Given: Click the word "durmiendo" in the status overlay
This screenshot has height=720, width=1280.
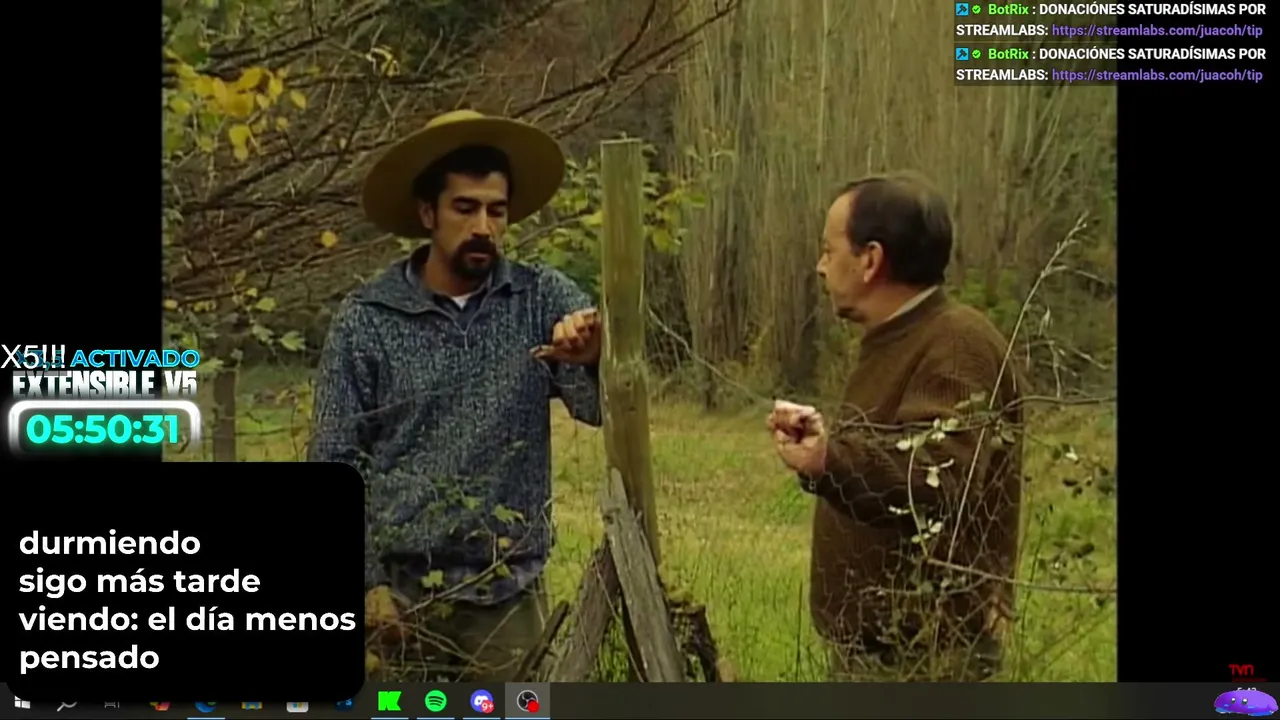Looking at the screenshot, I should pyautogui.click(x=110, y=543).
